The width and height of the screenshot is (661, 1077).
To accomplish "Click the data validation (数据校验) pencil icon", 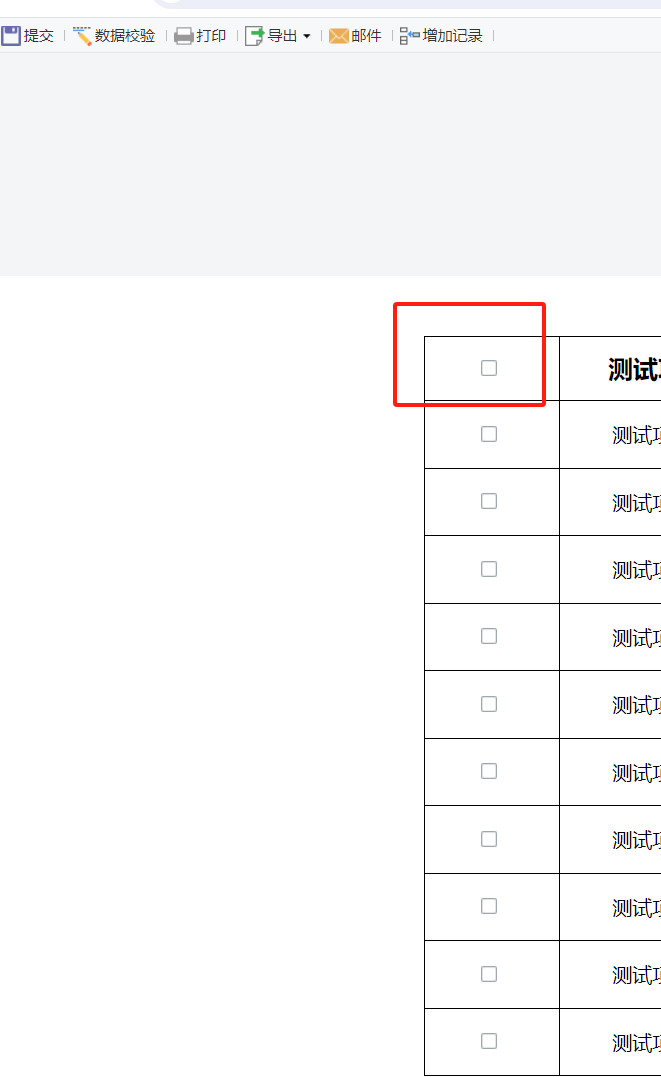I will click(x=82, y=36).
